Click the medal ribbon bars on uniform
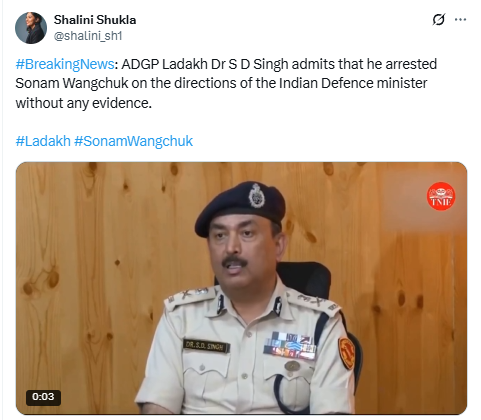This screenshot has width=481, height=420. click(x=289, y=345)
